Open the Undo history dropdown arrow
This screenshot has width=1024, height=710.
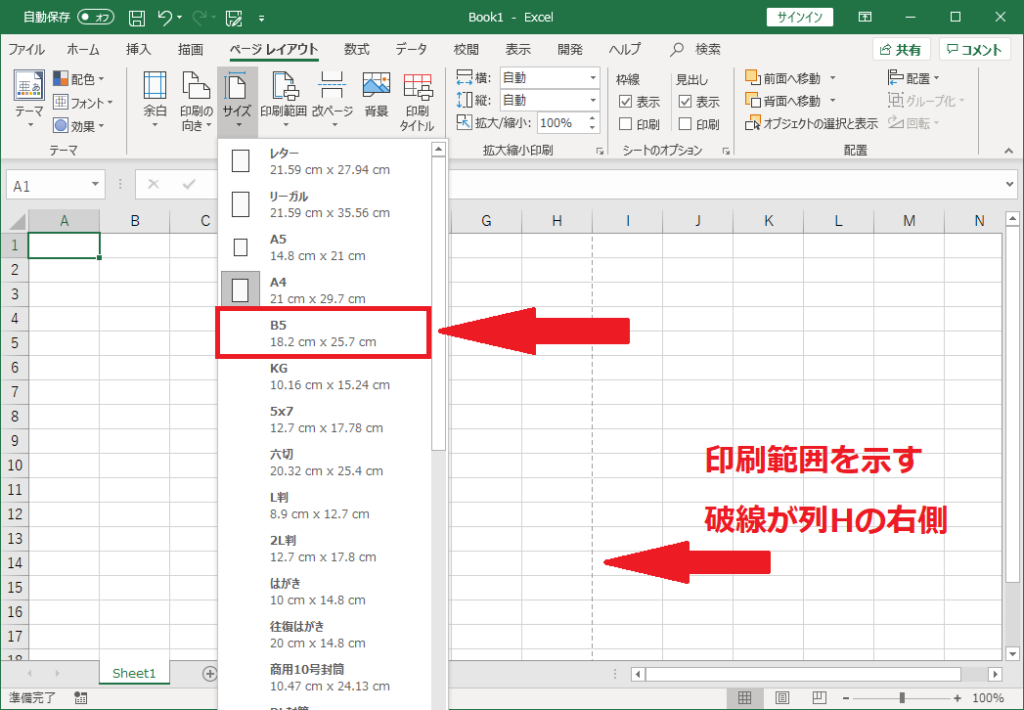(180, 18)
